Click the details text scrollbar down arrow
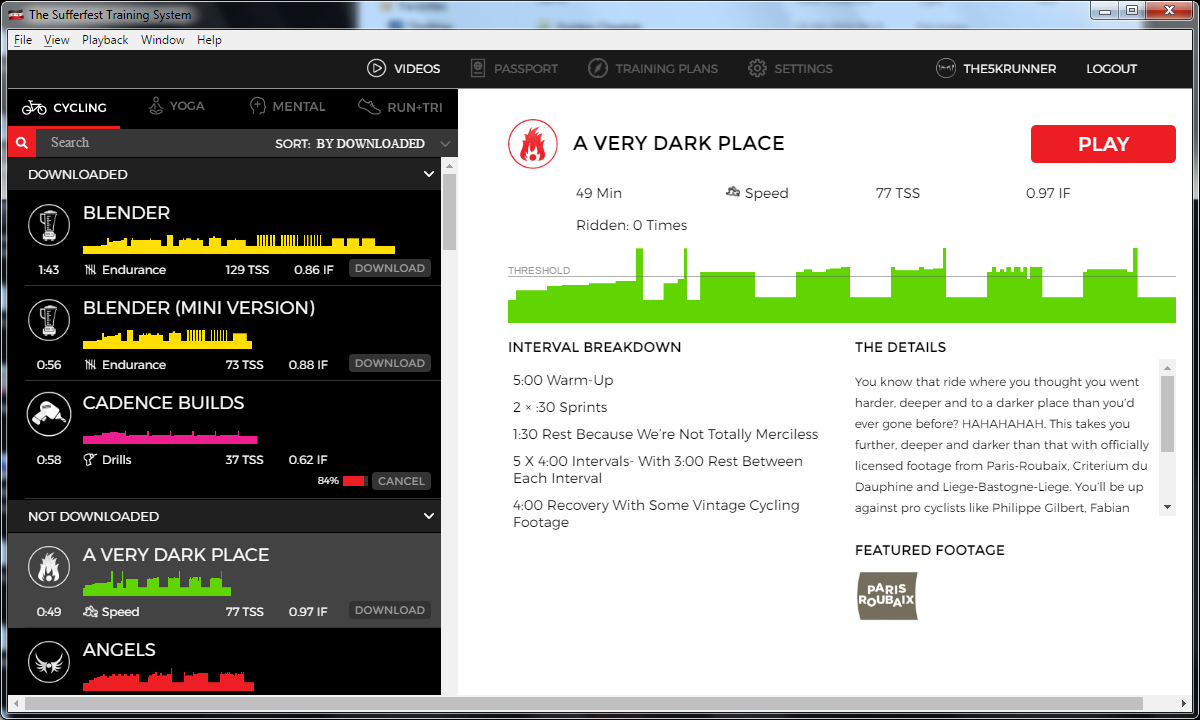The width and height of the screenshot is (1200, 720). point(1167,508)
